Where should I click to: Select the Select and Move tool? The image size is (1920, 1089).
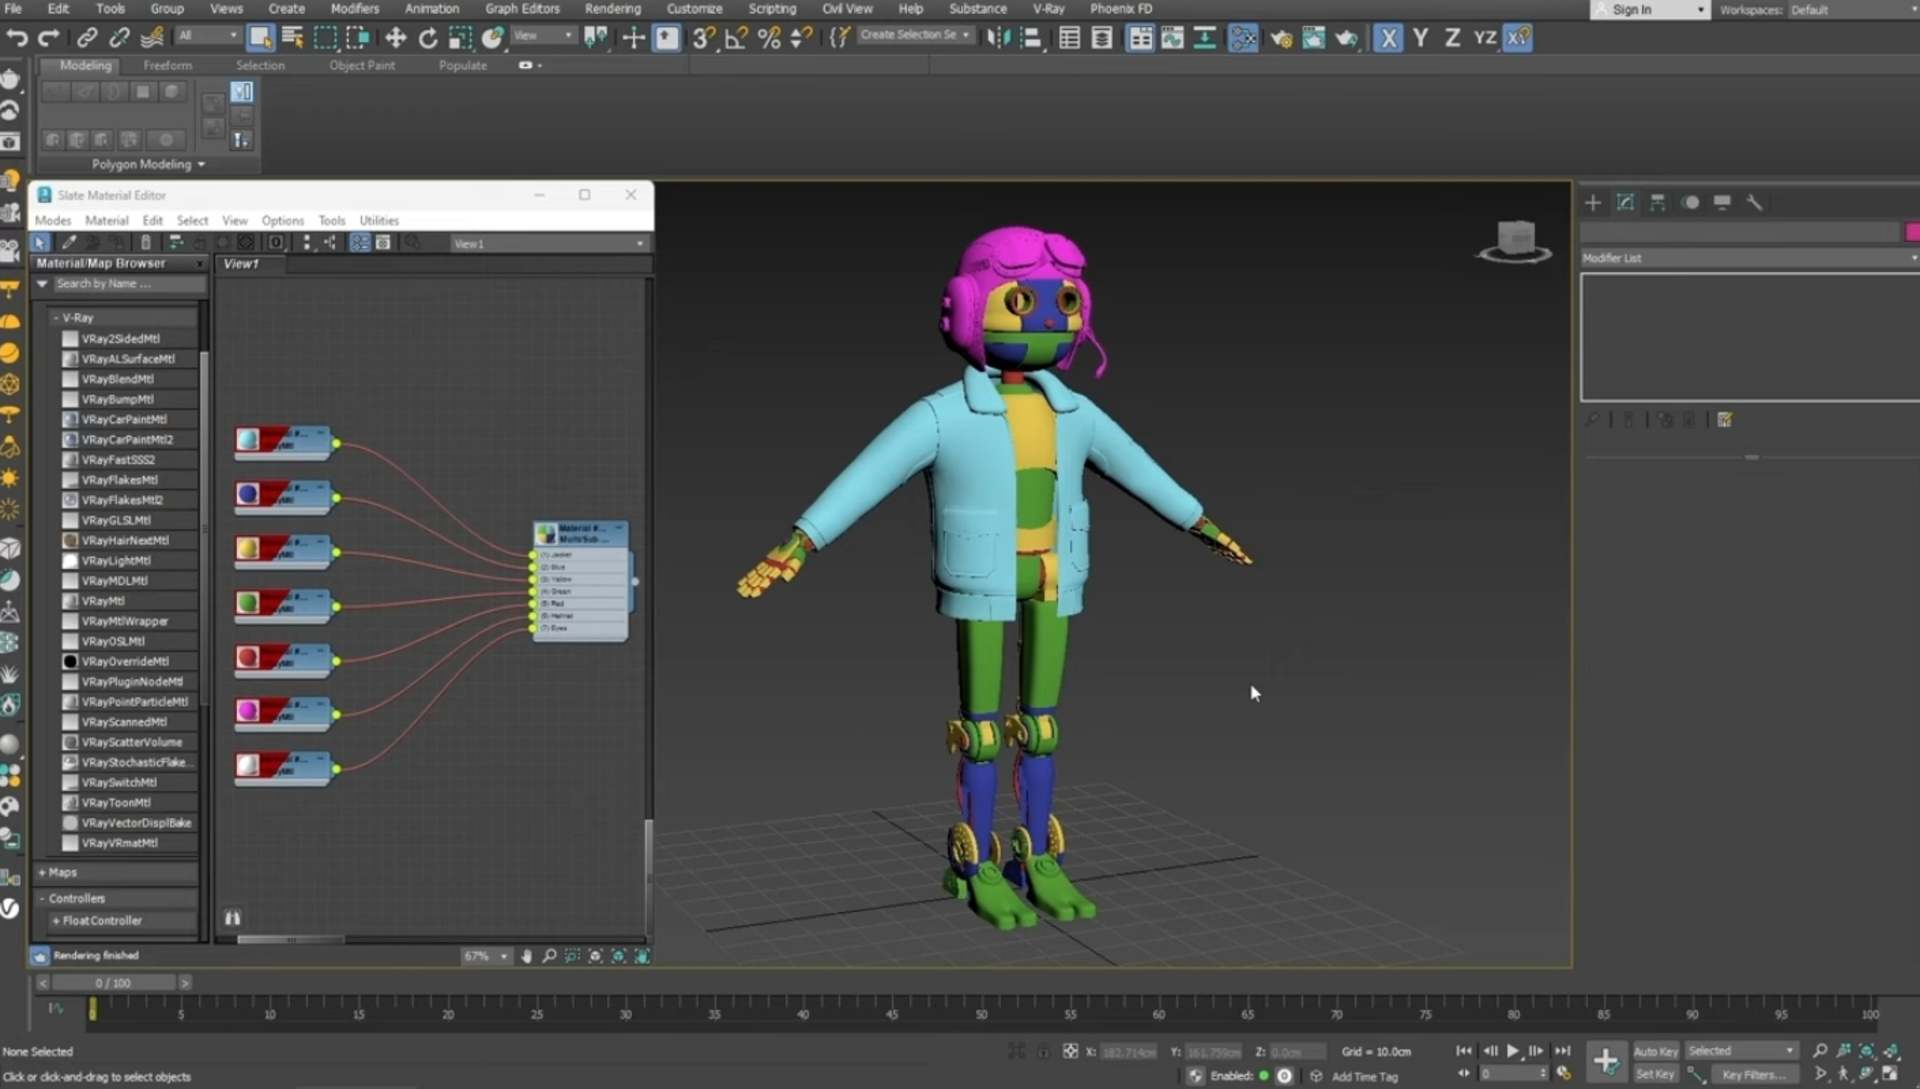point(395,38)
